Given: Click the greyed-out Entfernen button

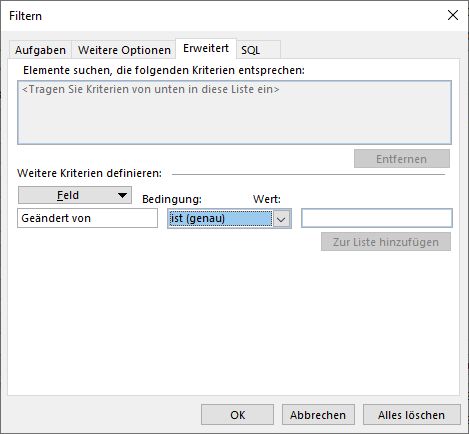Looking at the screenshot, I should [402, 159].
